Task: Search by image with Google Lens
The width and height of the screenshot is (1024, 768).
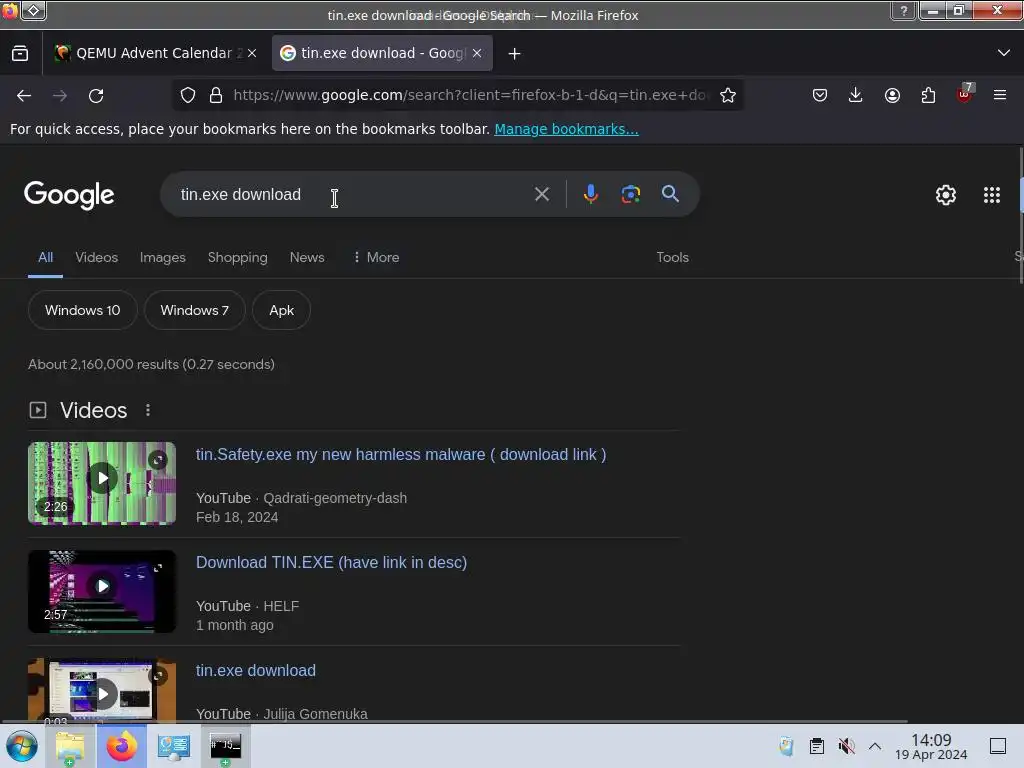Action: tap(630, 194)
